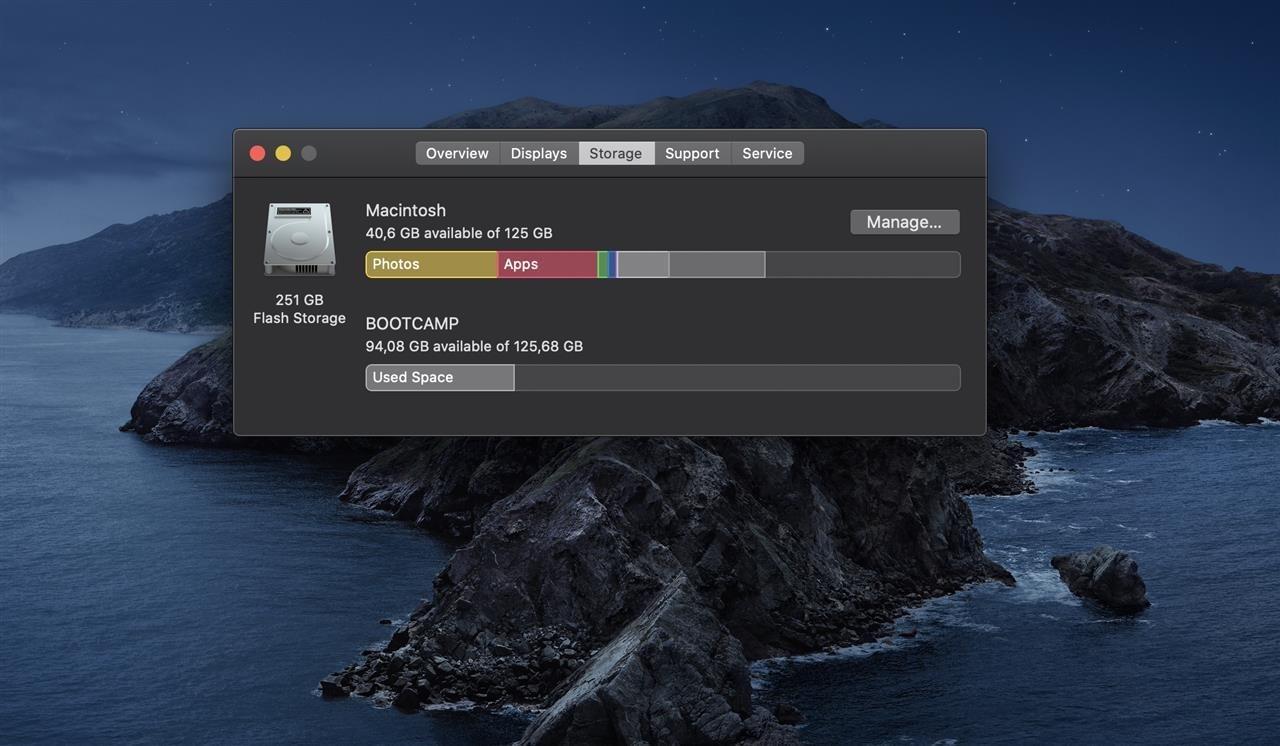The image size is (1280, 746).
Task: Select the yellow Photos storage segment
Action: (x=432, y=264)
